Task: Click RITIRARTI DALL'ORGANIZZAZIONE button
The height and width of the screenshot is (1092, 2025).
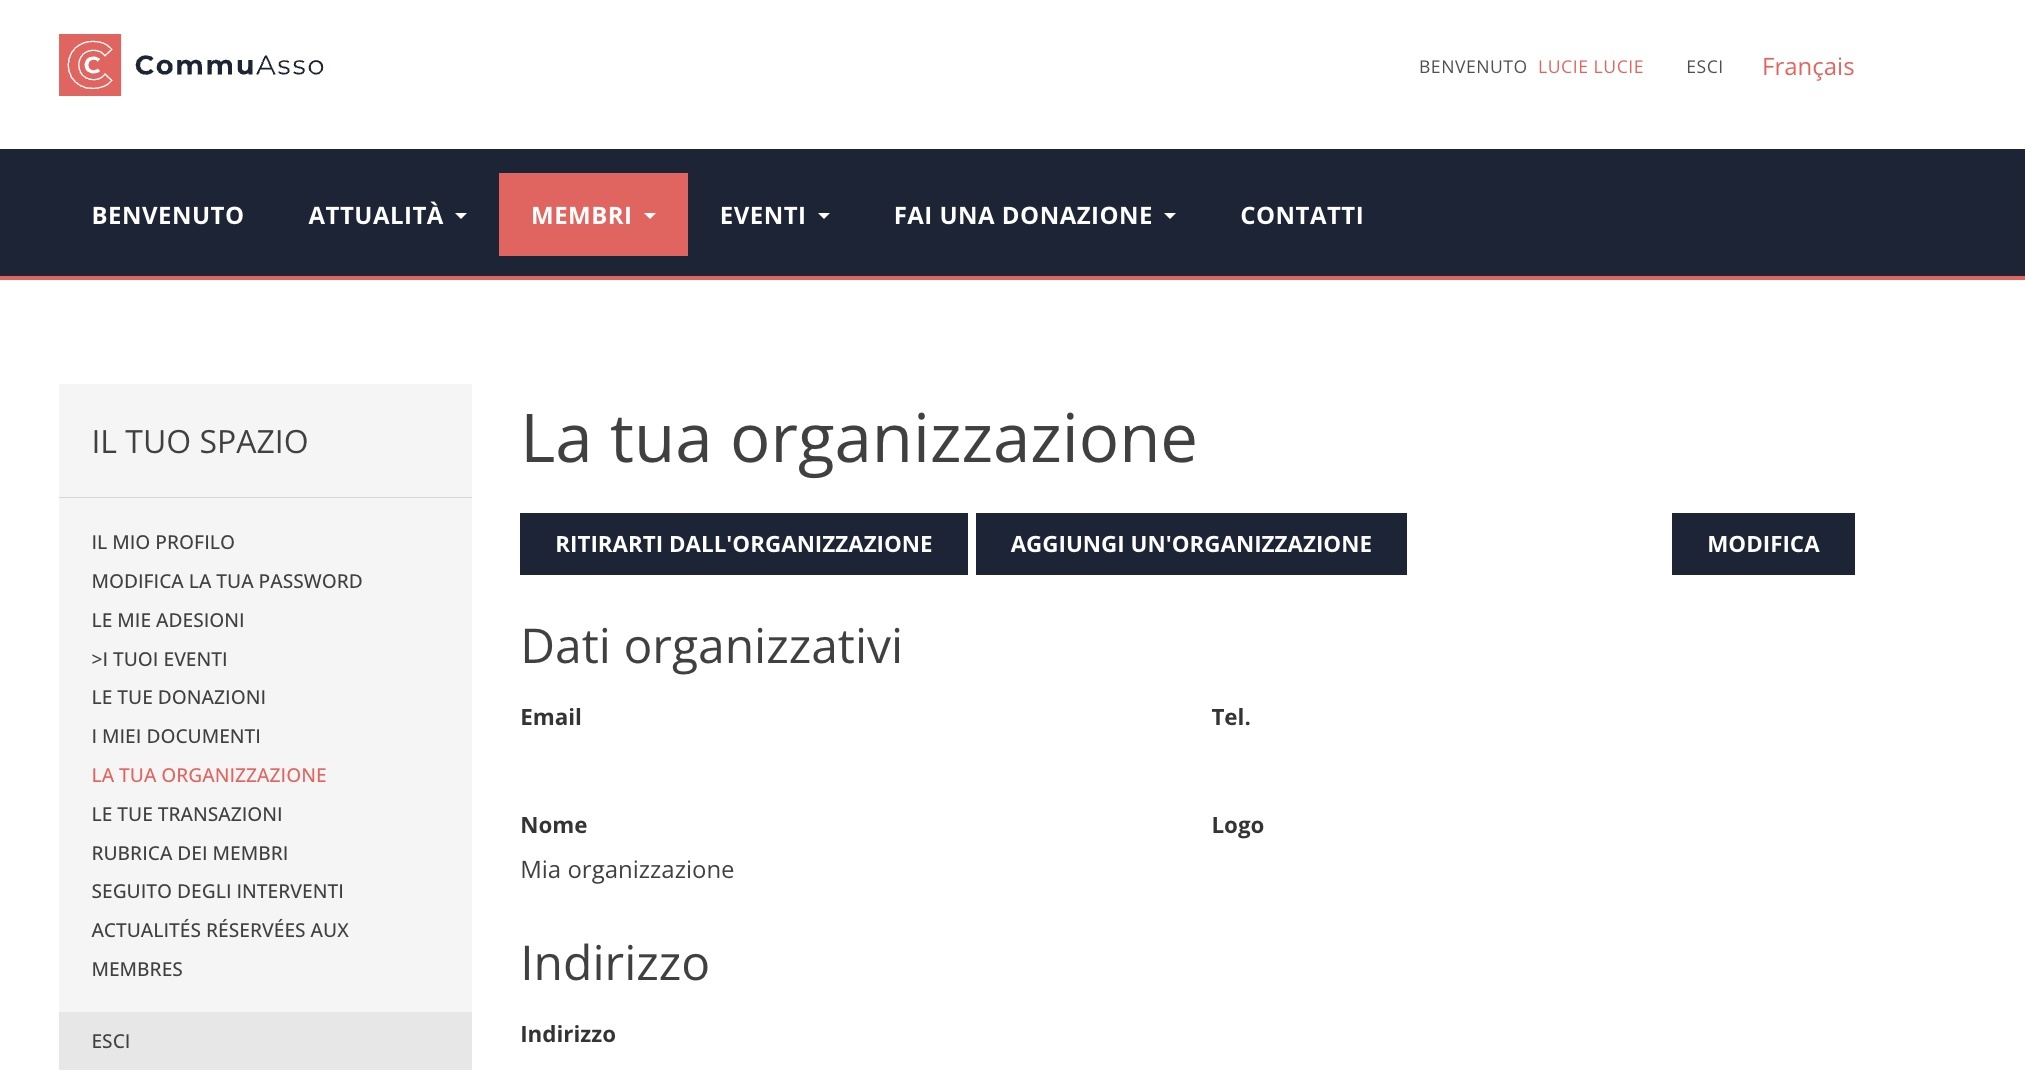Action: [743, 543]
